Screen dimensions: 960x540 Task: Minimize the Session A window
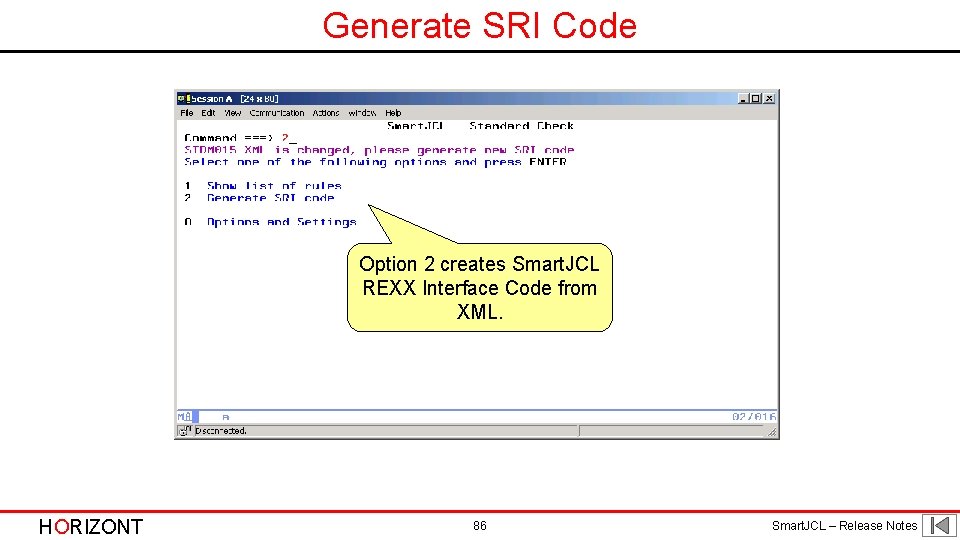click(x=743, y=99)
